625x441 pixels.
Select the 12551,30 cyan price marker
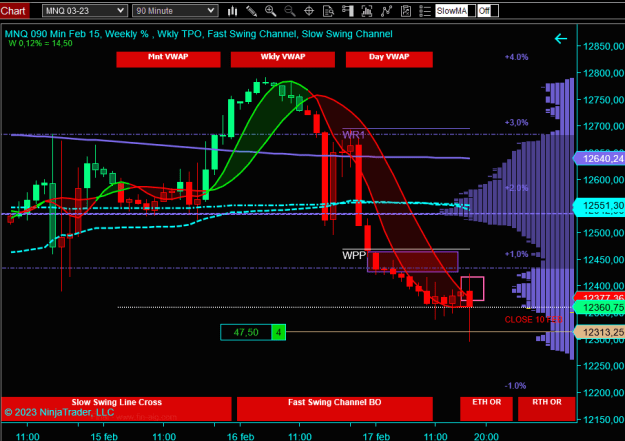click(x=599, y=206)
